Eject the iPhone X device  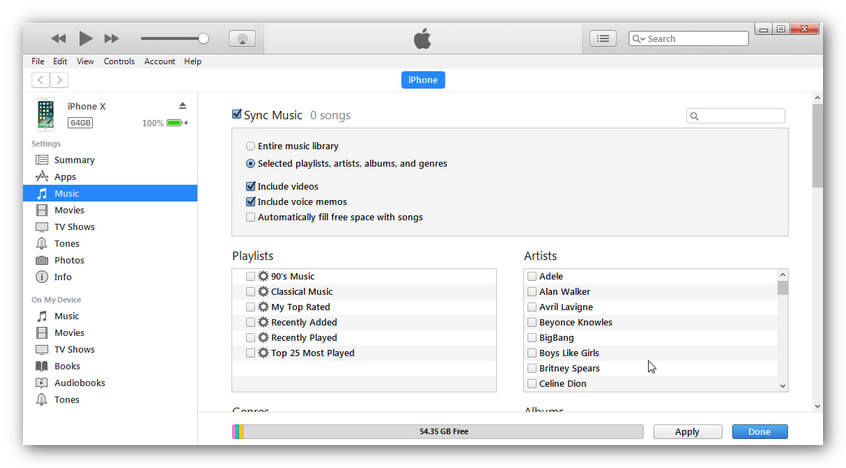pos(182,106)
